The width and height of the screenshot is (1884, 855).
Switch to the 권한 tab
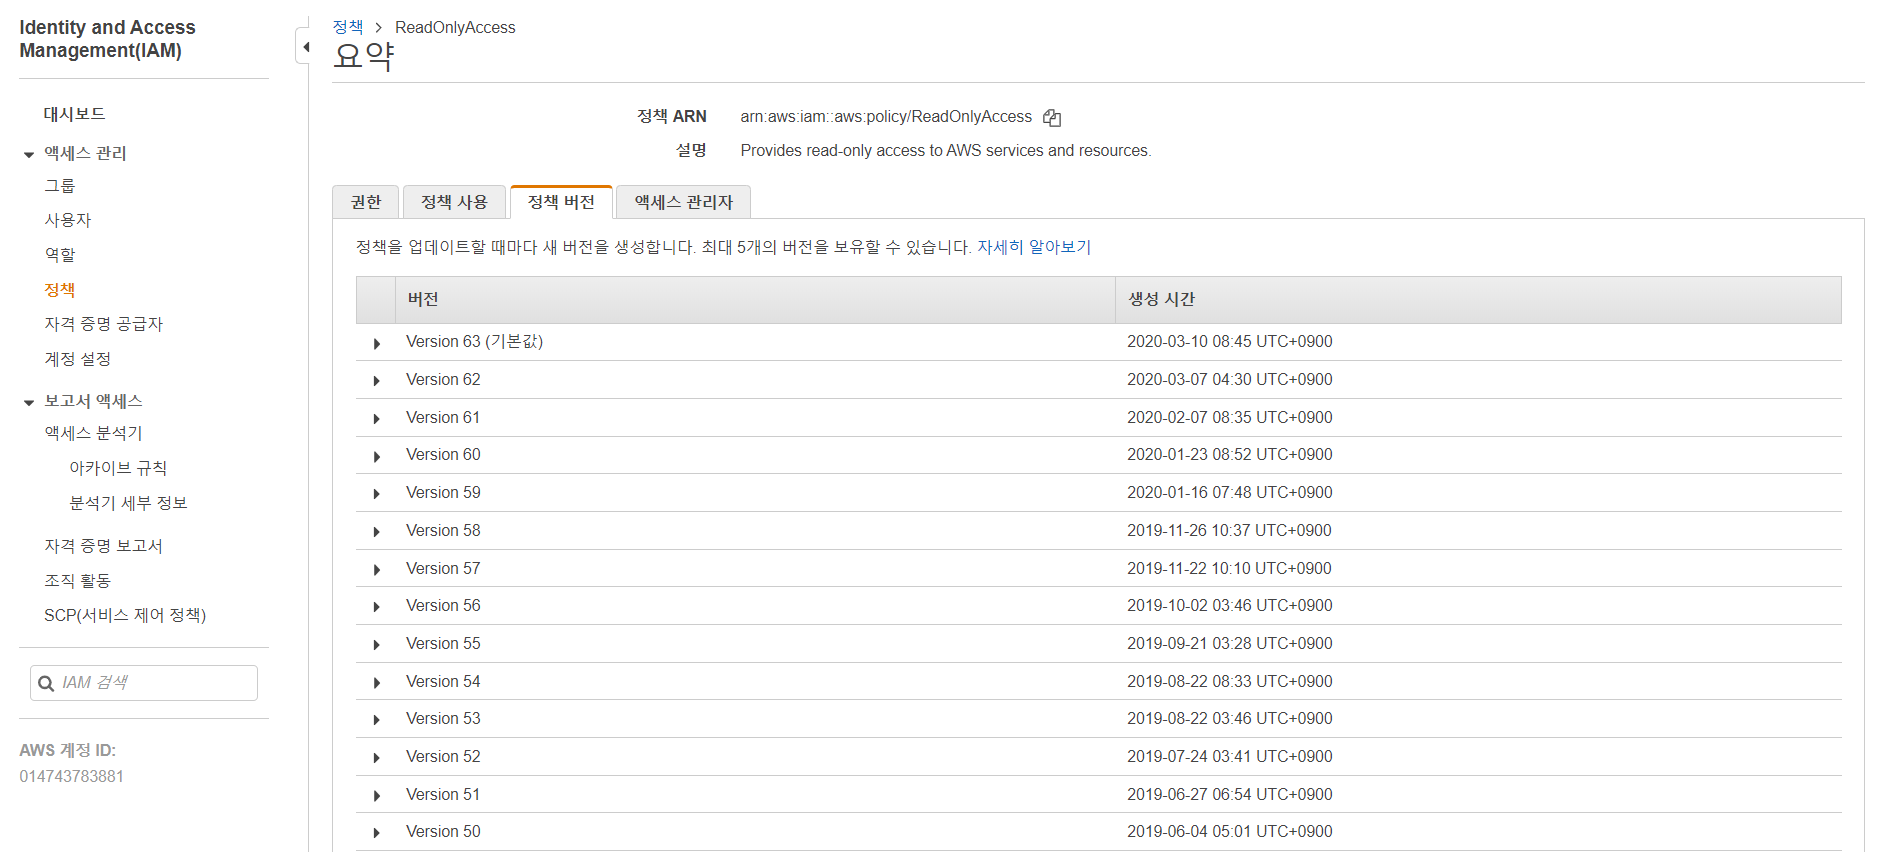pyautogui.click(x=365, y=202)
